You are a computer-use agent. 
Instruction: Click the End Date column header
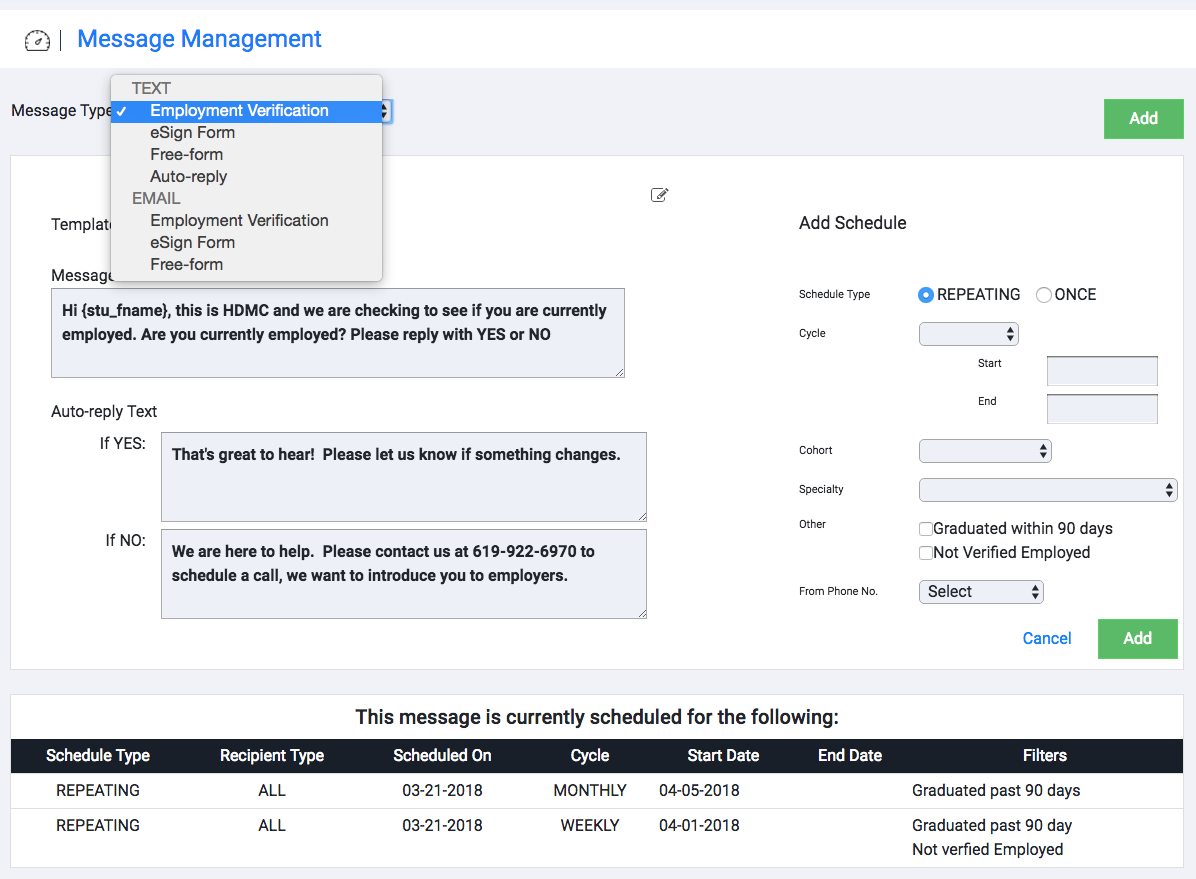coord(850,755)
